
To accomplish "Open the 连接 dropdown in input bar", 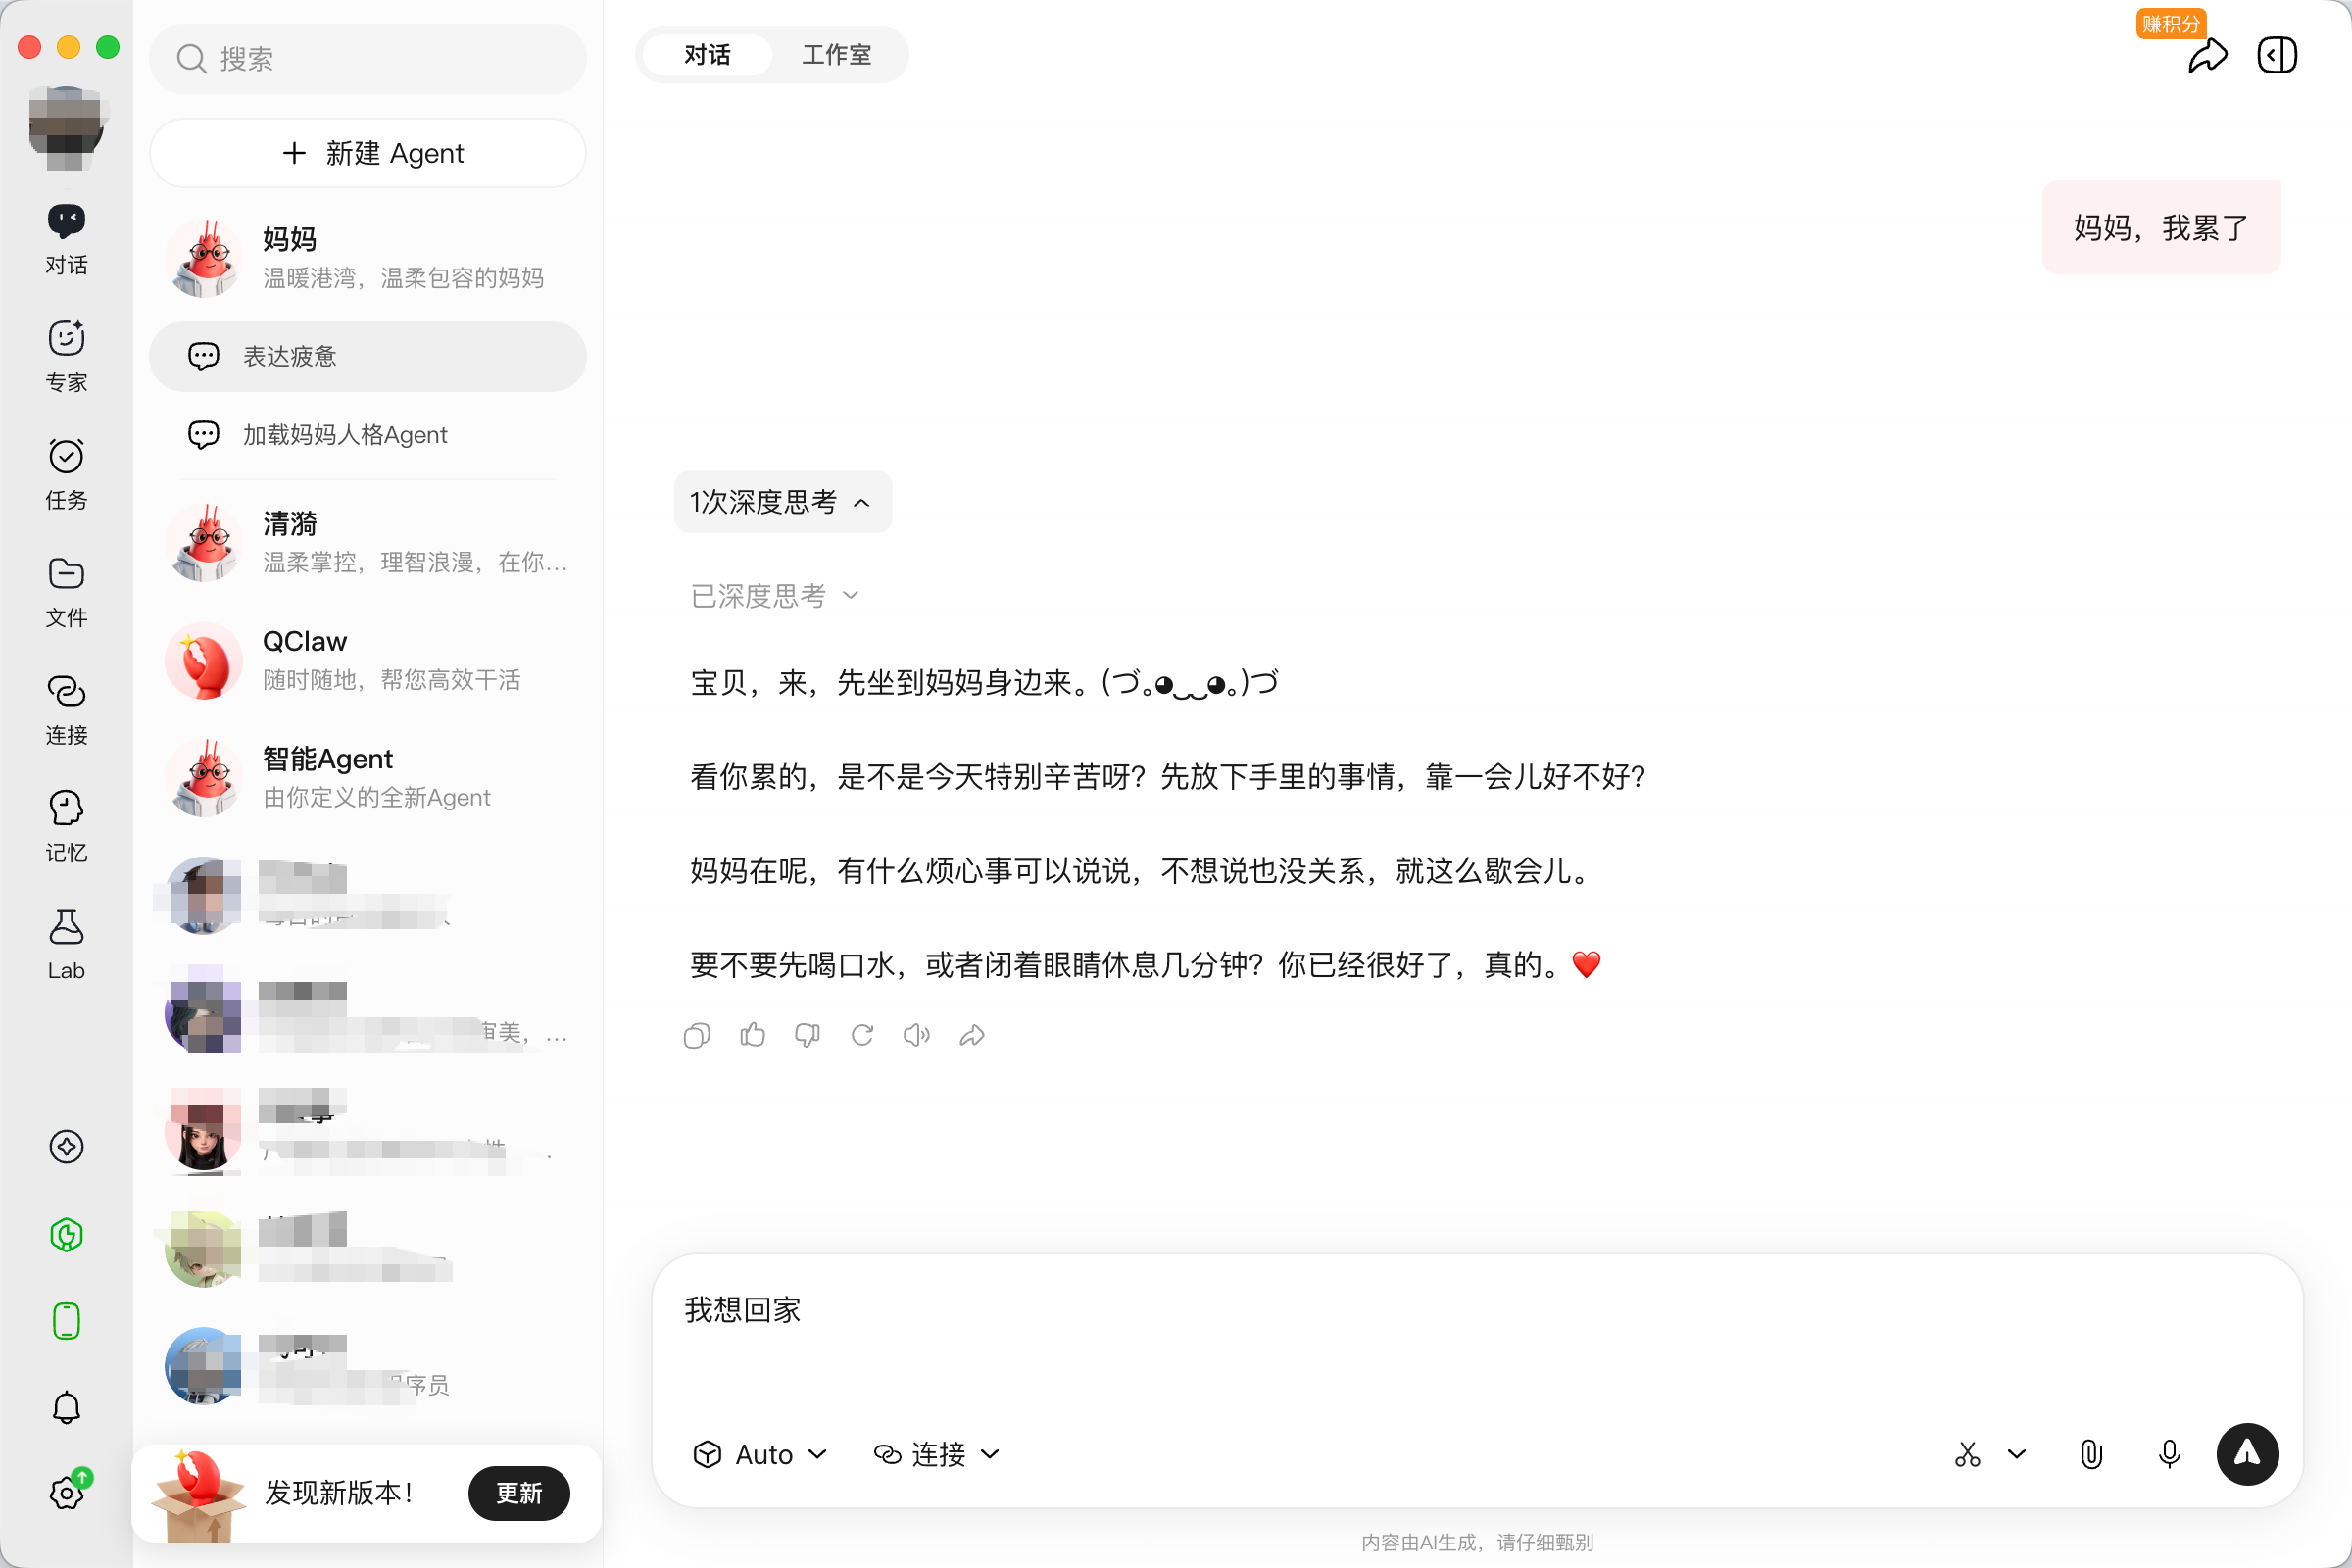I will coord(937,1454).
